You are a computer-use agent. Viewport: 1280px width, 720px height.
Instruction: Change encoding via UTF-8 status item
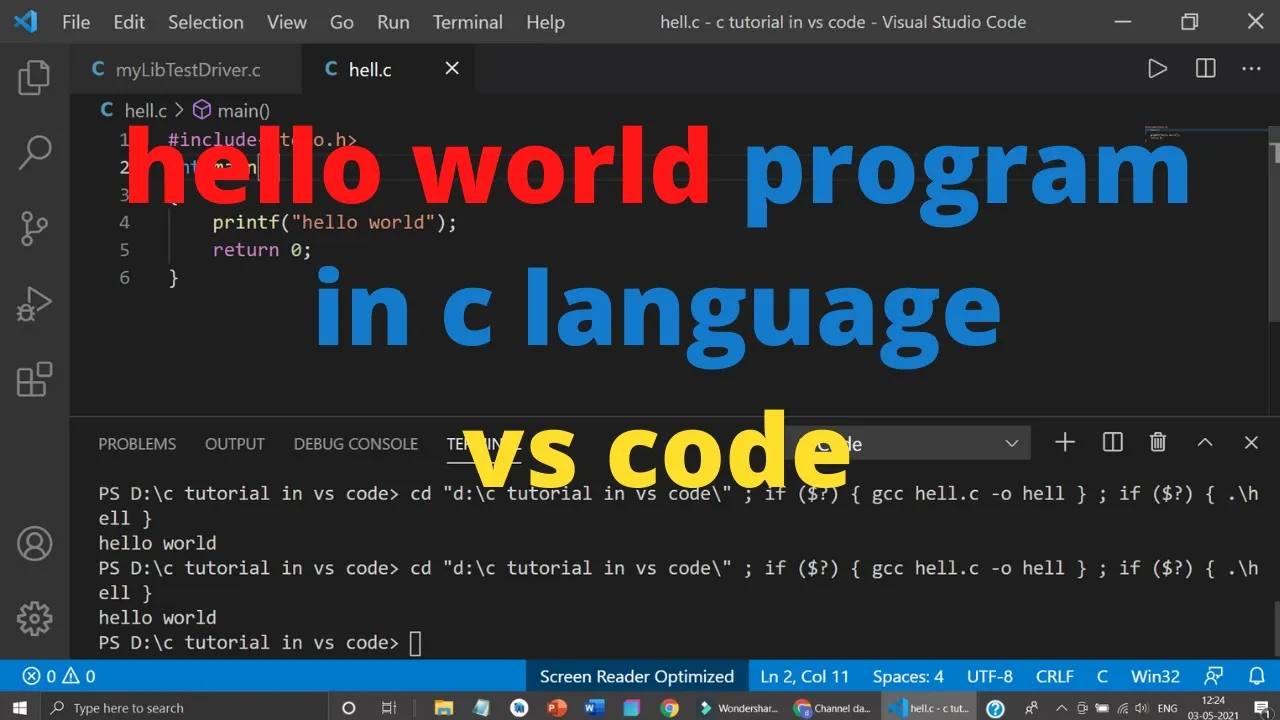[990, 676]
